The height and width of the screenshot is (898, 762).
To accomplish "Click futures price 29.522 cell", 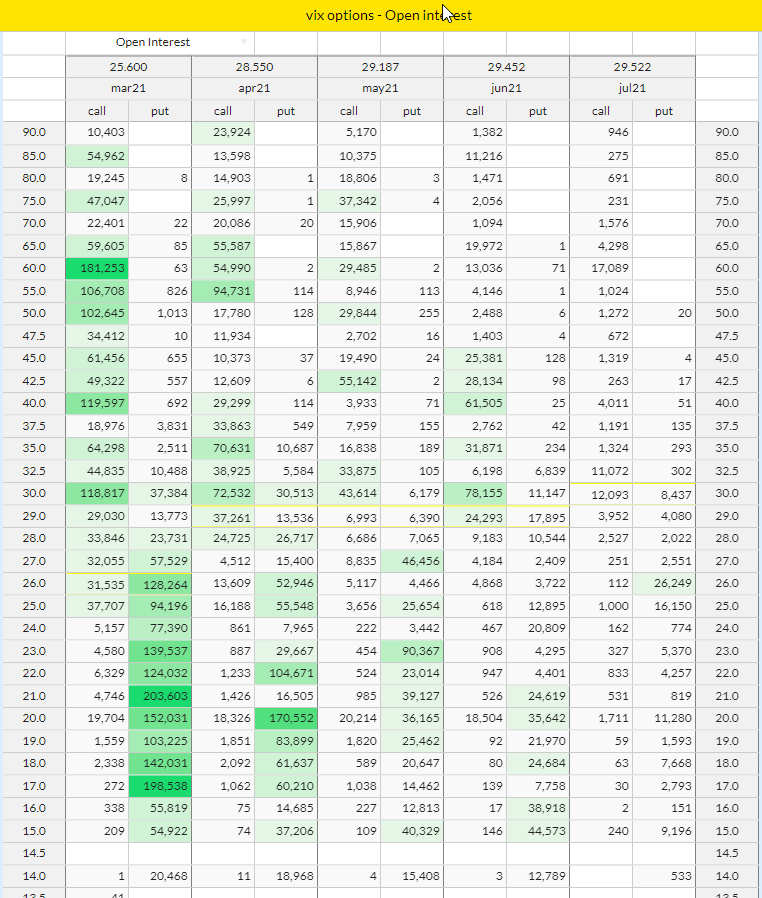I will [x=632, y=67].
